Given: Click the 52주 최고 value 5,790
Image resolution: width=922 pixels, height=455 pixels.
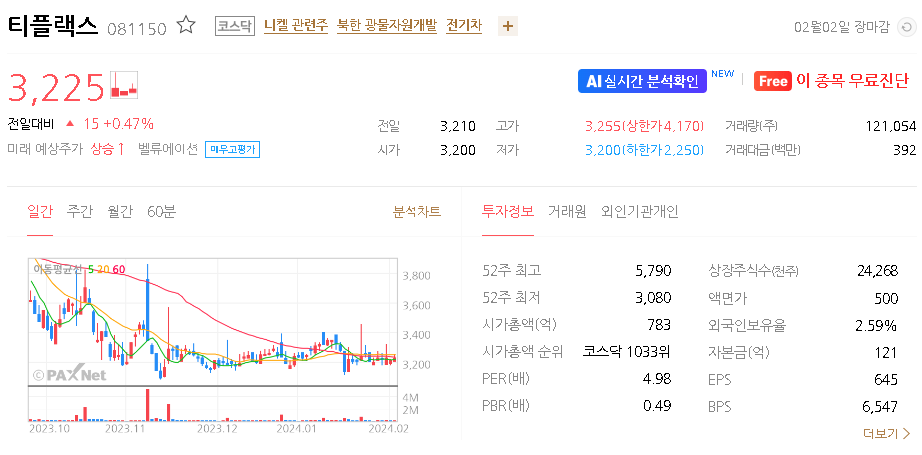Looking at the screenshot, I should (x=653, y=271).
